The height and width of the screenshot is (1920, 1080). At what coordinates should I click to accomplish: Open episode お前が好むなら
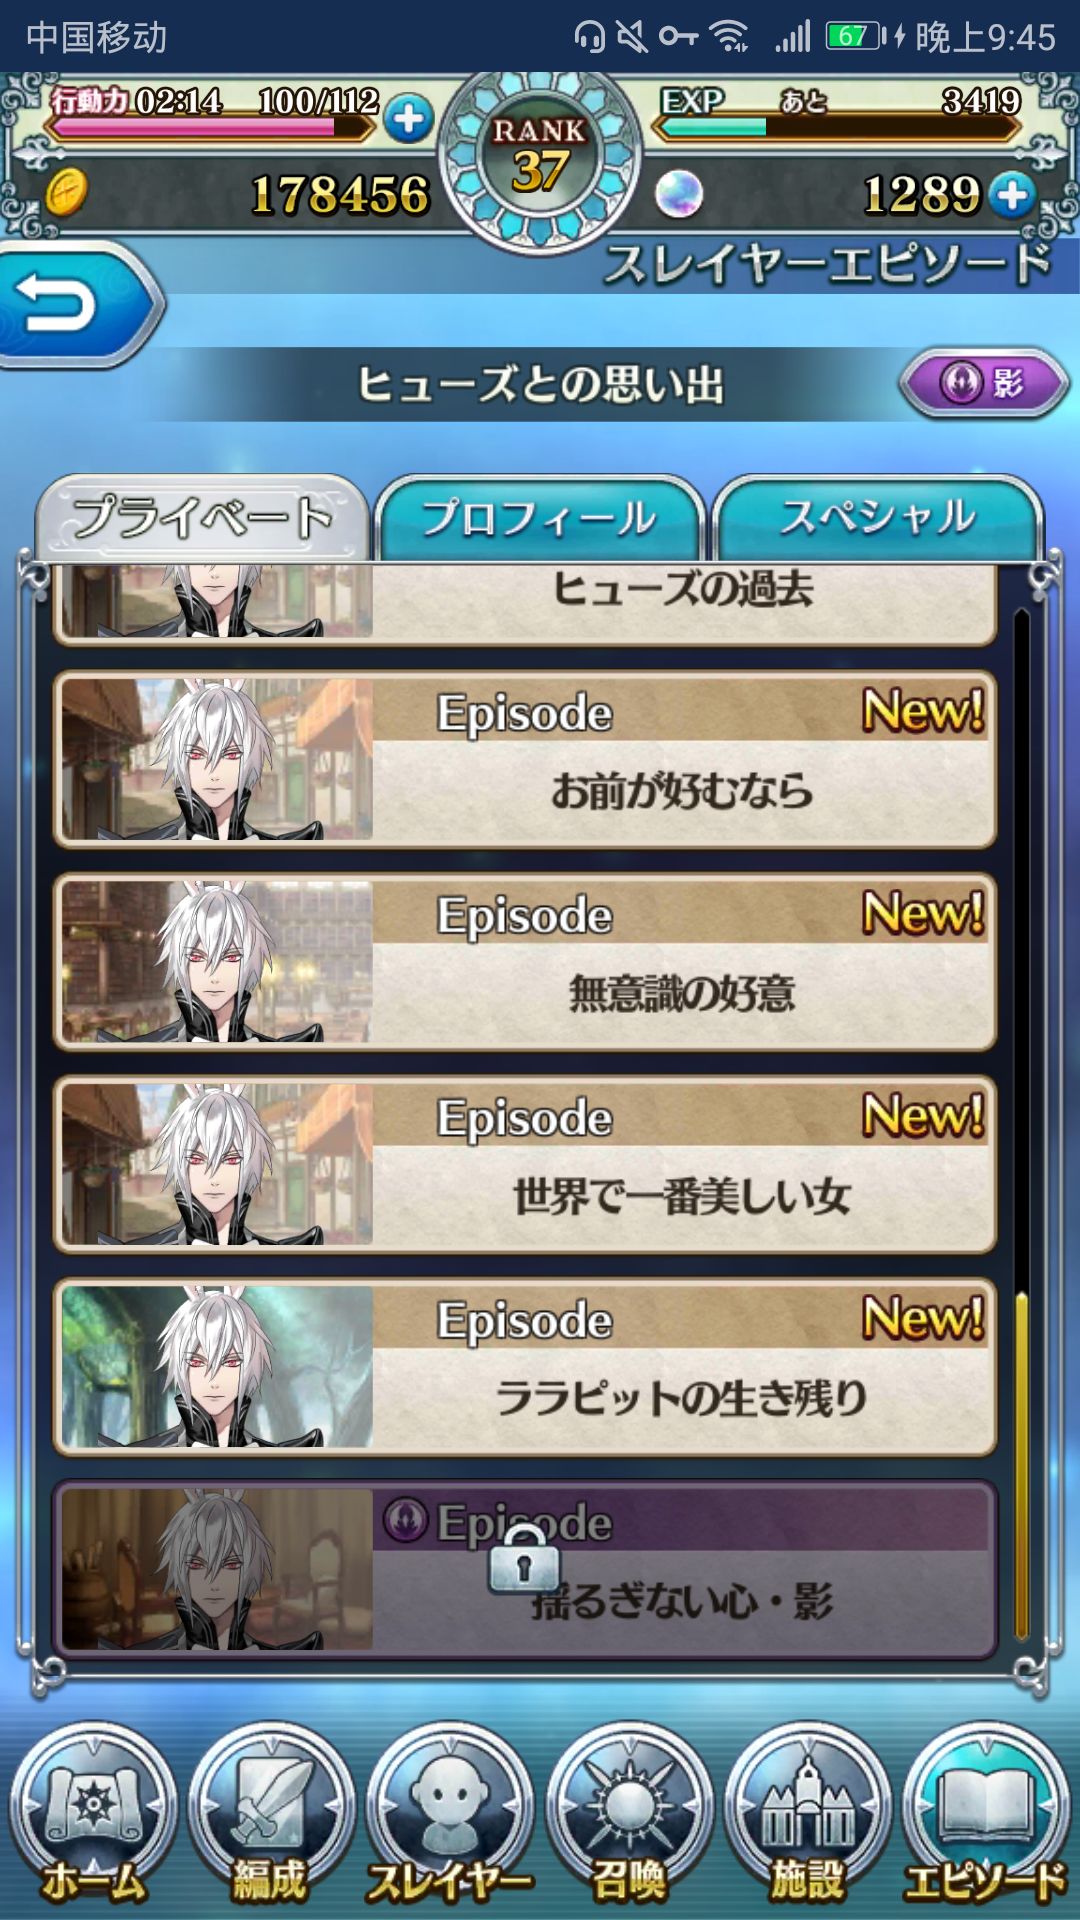click(x=525, y=760)
